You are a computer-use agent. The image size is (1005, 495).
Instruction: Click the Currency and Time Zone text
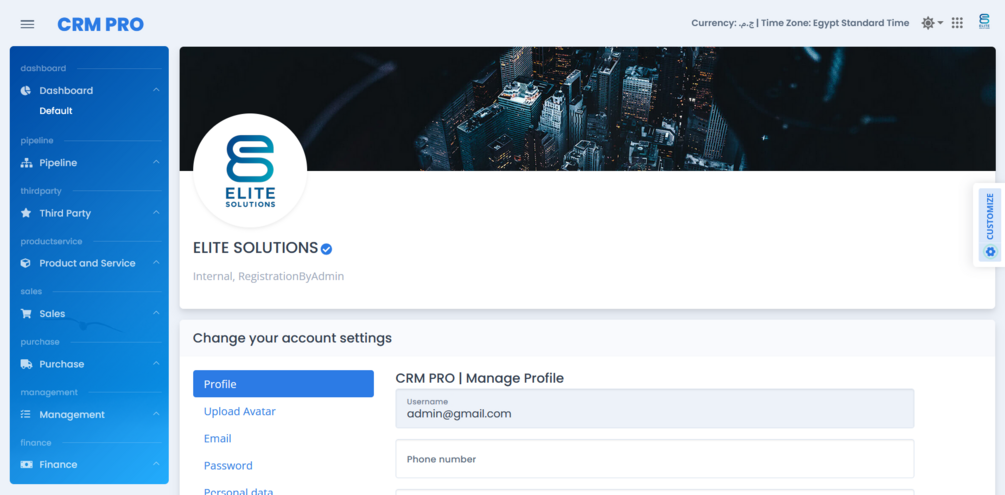tap(800, 23)
